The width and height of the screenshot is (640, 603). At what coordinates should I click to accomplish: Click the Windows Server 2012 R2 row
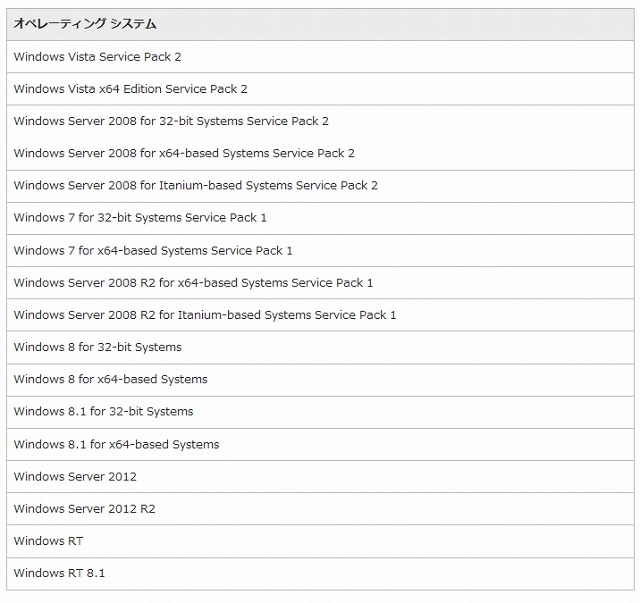point(320,509)
